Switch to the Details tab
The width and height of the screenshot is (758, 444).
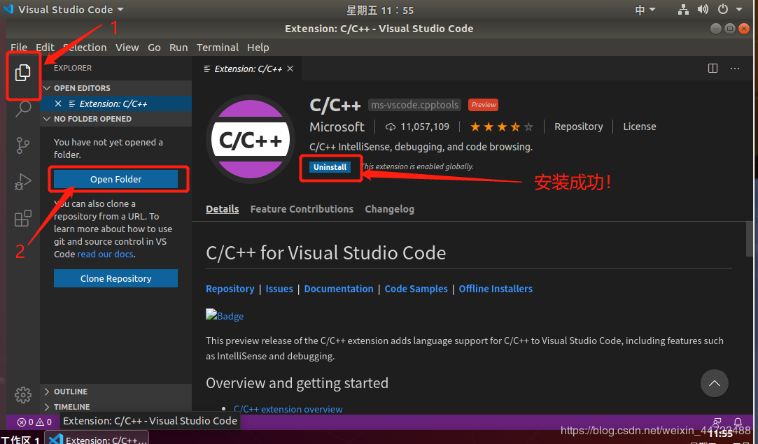222,209
